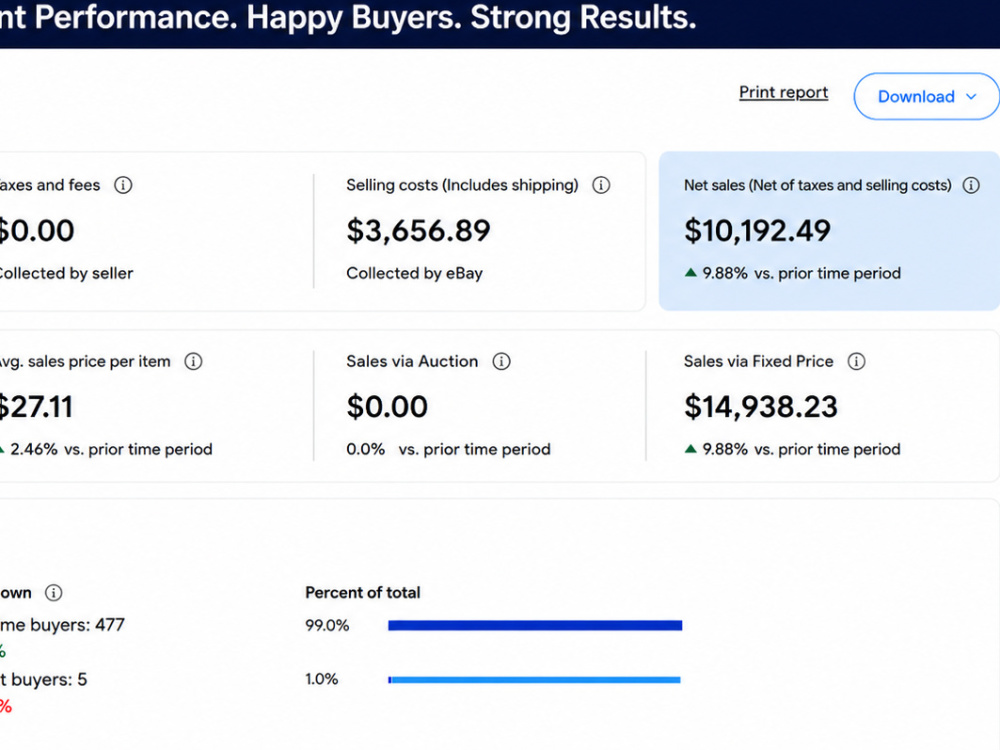1000x750 pixels.
Task: Click info icon next to Sales via Auction
Action: coord(501,362)
